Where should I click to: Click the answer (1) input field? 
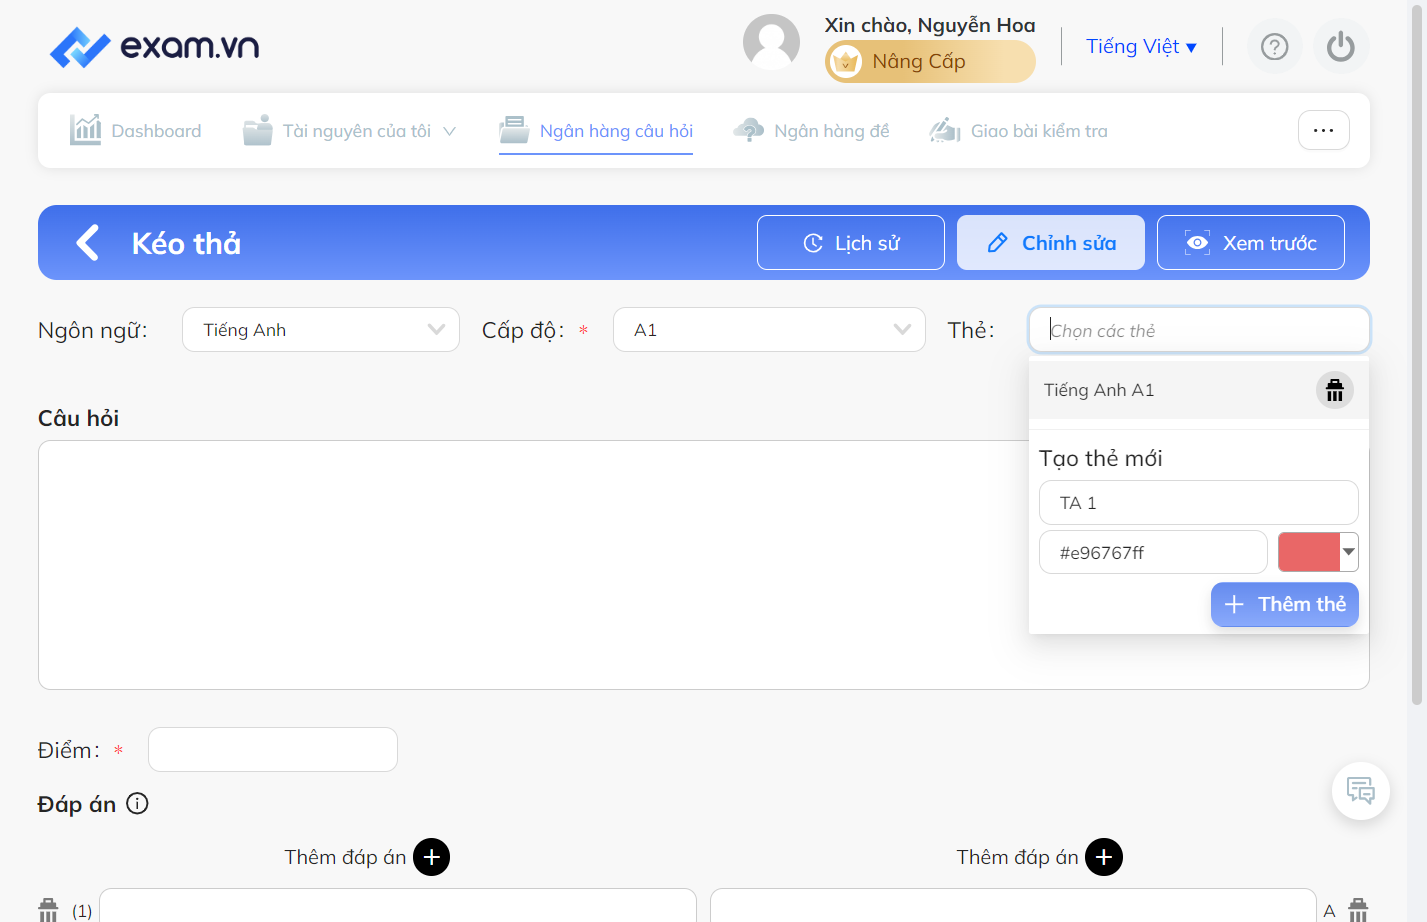click(x=398, y=906)
